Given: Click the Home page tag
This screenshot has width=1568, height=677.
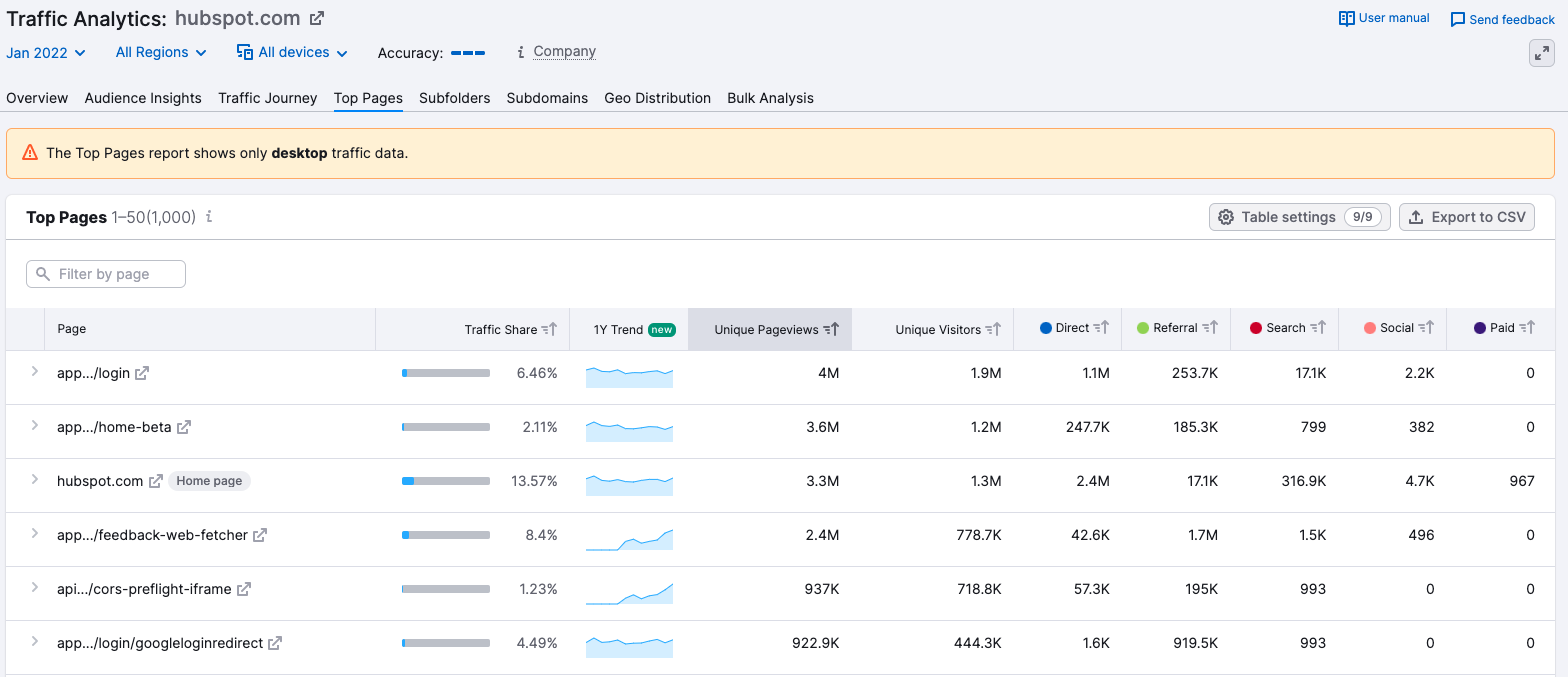Looking at the screenshot, I should 209,481.
